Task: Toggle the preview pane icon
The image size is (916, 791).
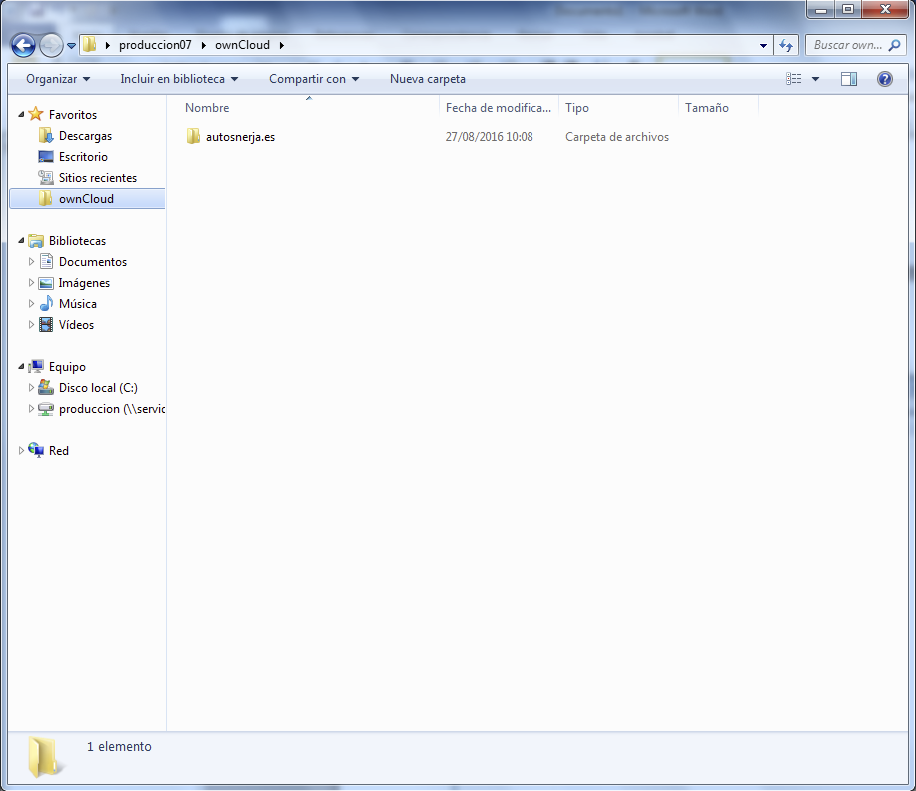Action: tap(849, 79)
